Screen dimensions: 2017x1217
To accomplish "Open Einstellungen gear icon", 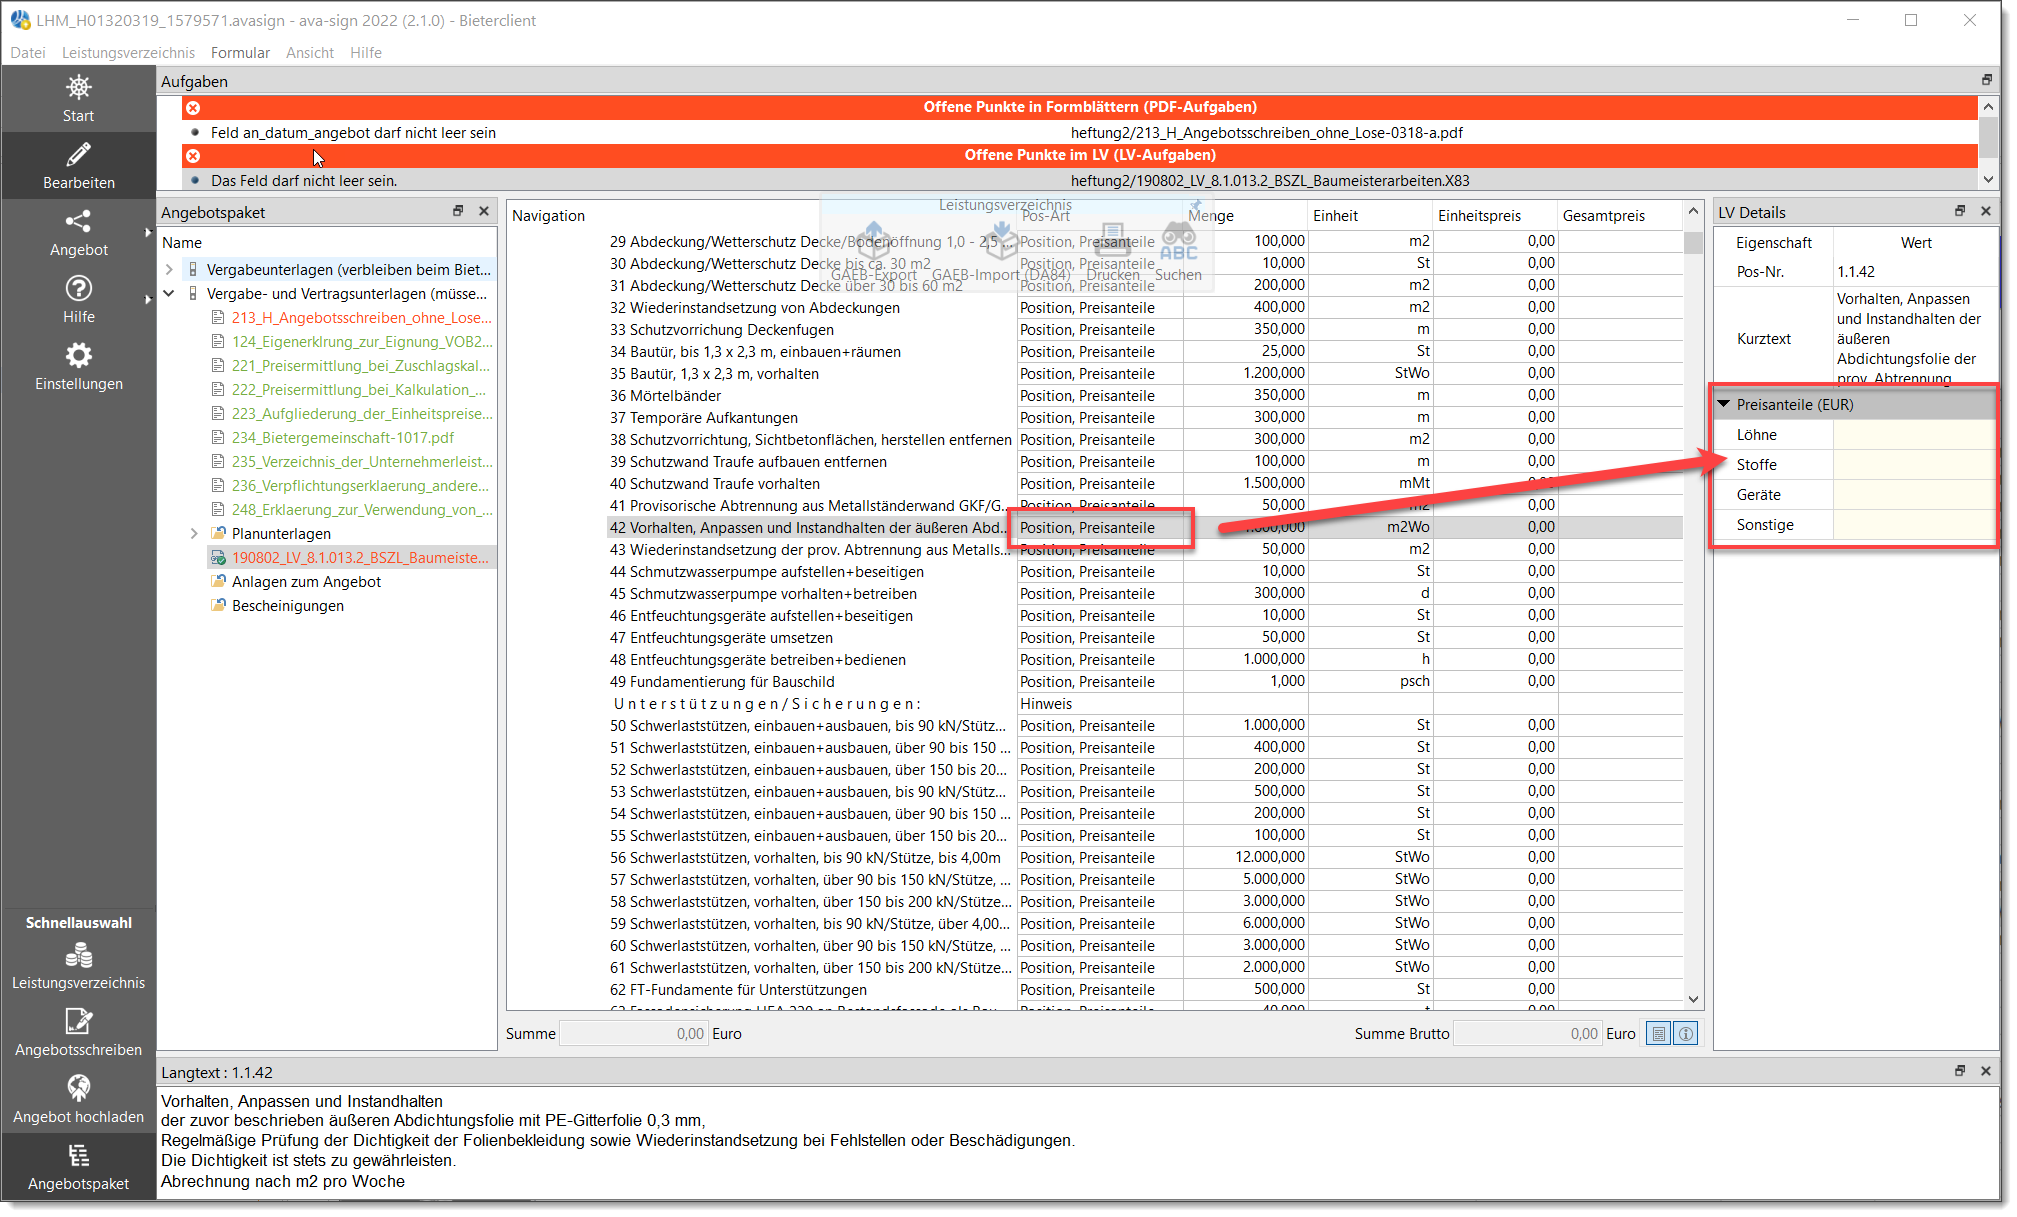I will tap(78, 355).
